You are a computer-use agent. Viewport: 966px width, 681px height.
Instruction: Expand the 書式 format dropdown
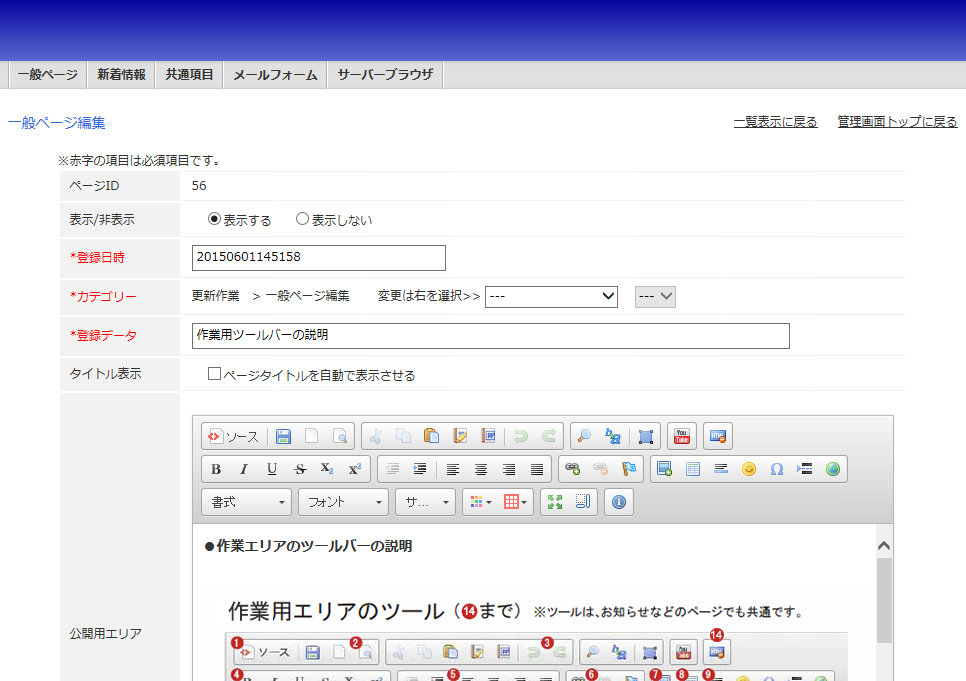(246, 502)
